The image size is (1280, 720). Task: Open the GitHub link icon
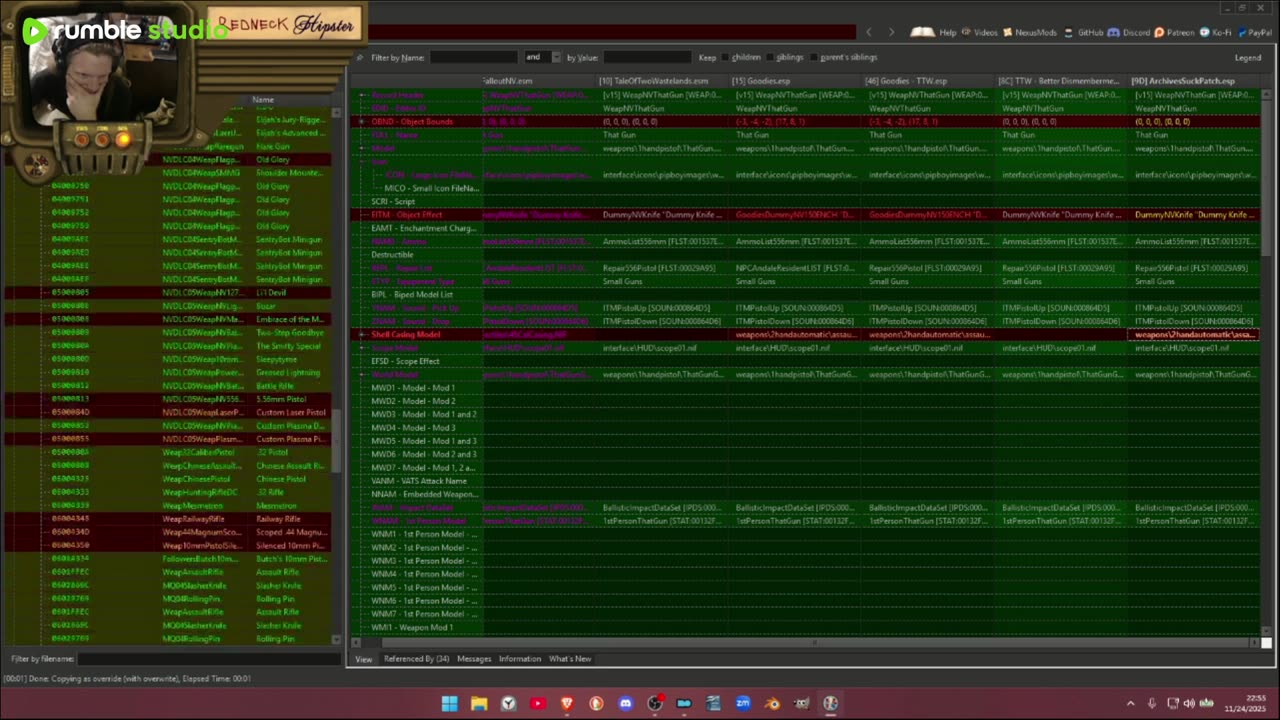1069,32
